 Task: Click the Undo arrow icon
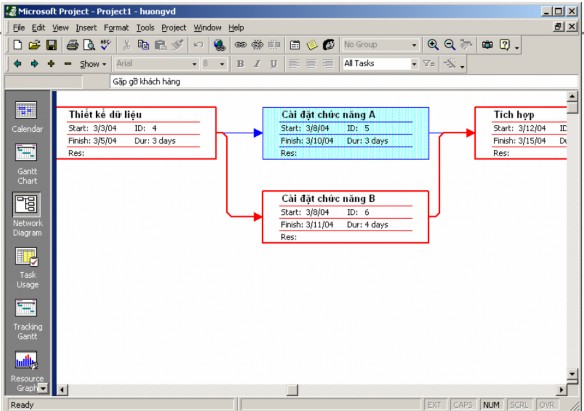pyautogui.click(x=198, y=45)
